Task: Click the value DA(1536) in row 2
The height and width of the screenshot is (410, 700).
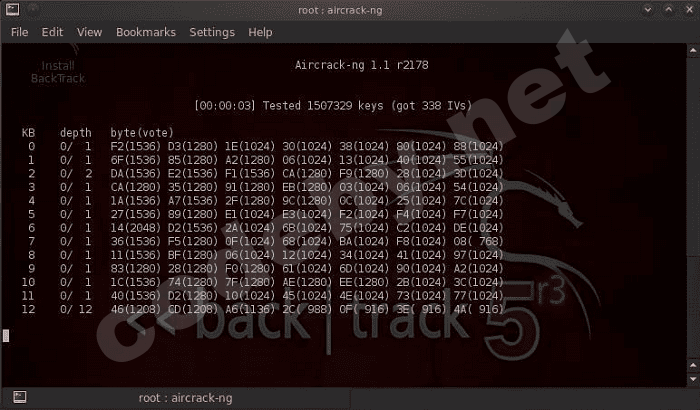Action: pyautogui.click(x=136, y=173)
